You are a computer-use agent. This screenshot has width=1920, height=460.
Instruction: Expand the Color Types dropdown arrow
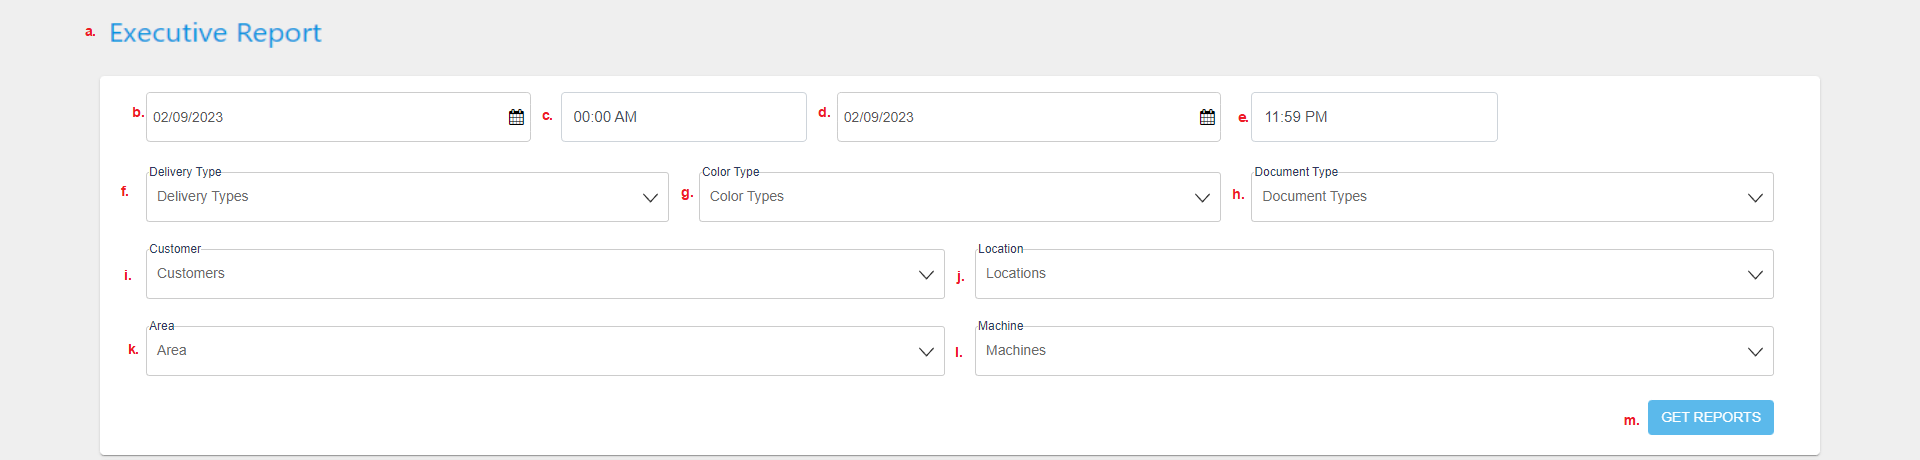tap(1202, 198)
